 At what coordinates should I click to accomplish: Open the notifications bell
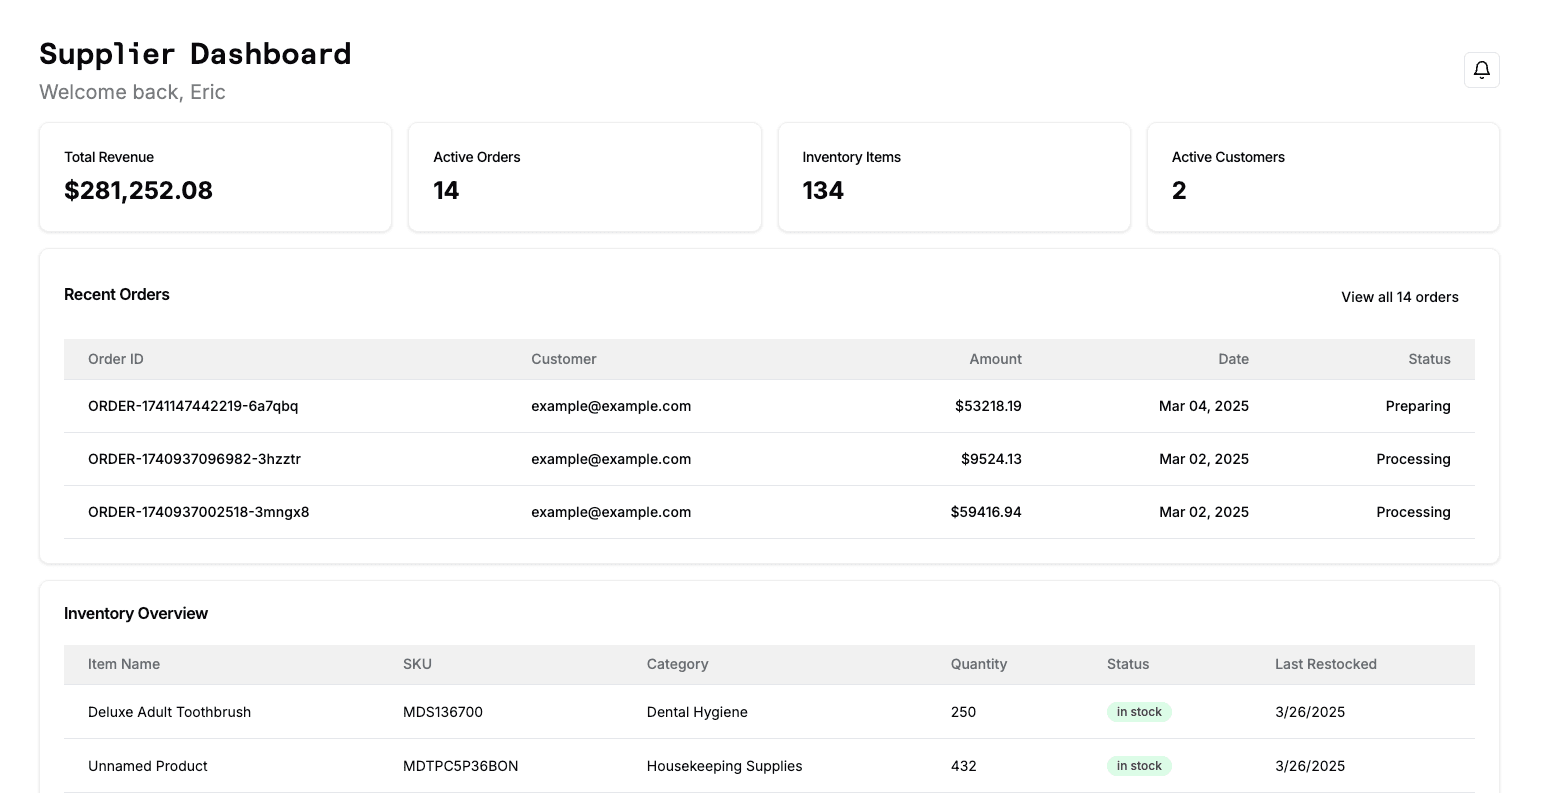pos(1481,70)
